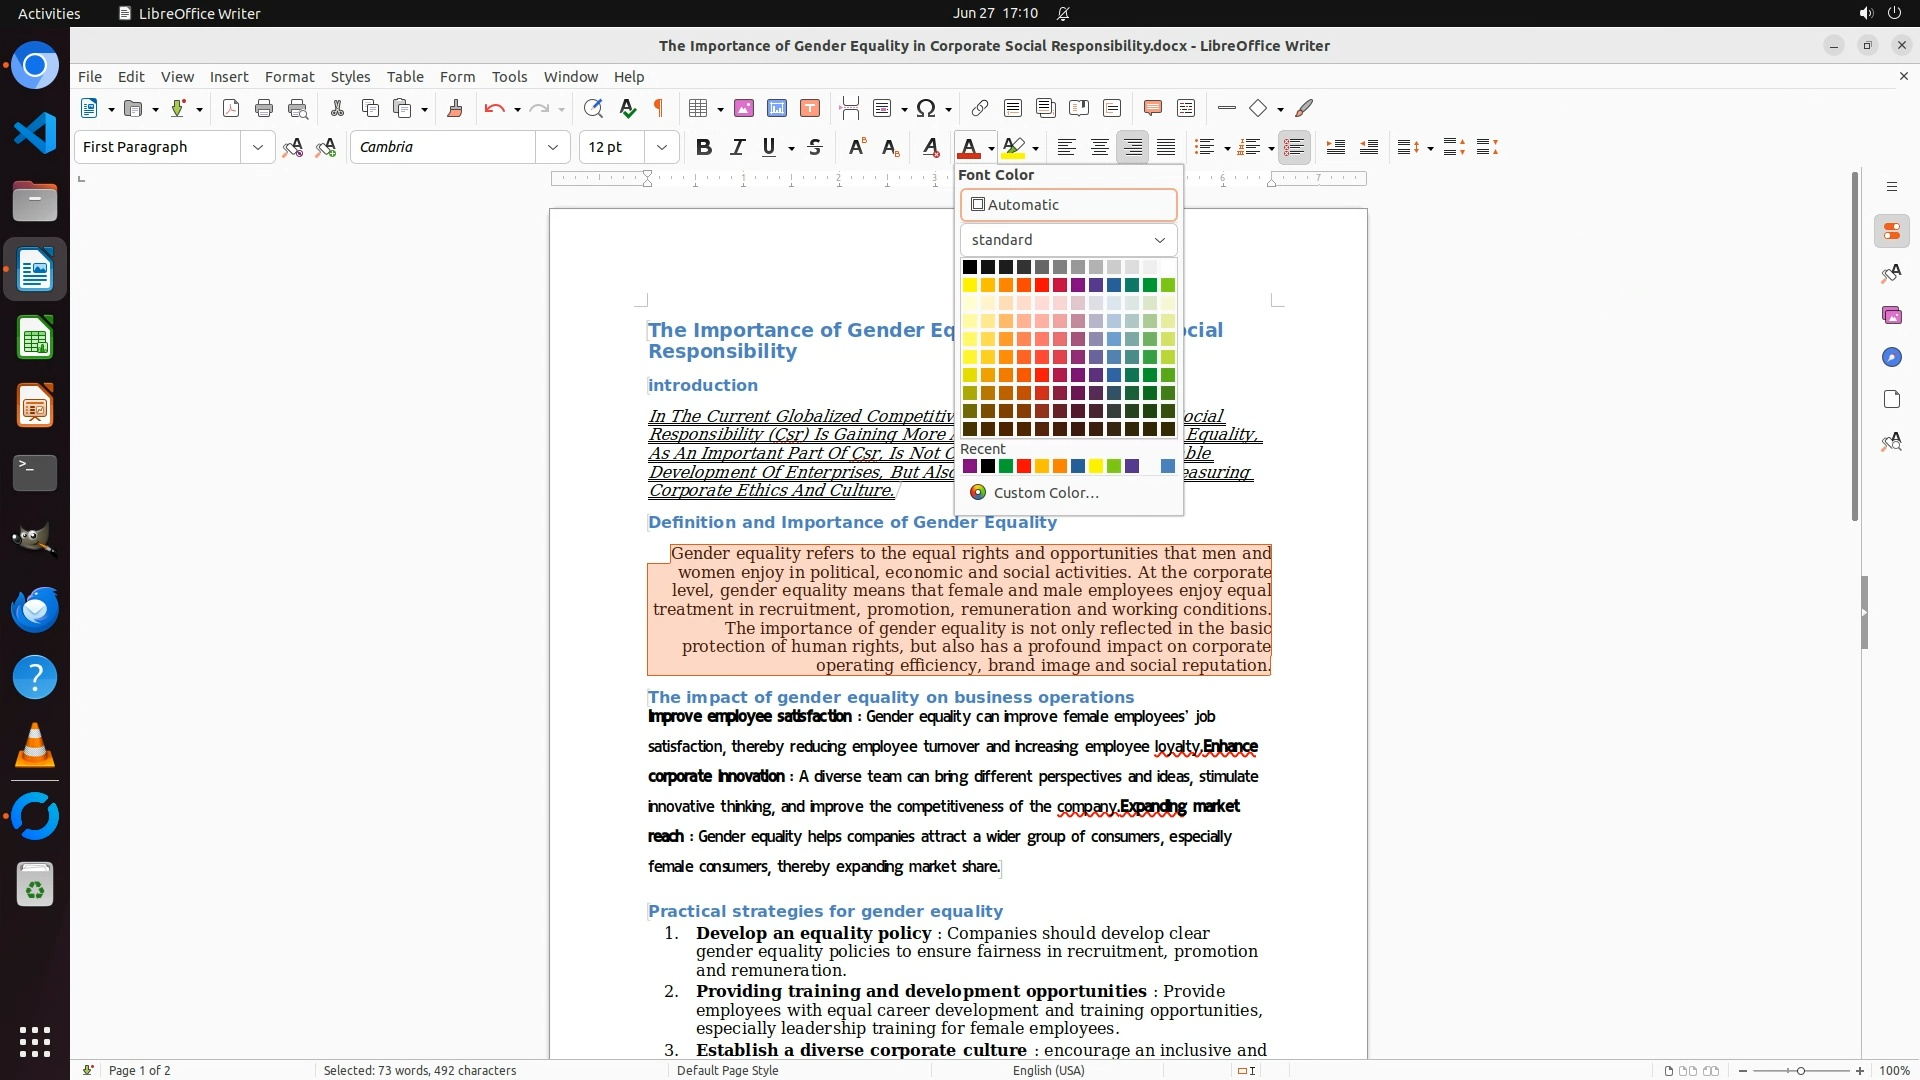Image resolution: width=1920 pixels, height=1080 pixels.
Task: Click the Strikethrough formatting icon
Action: point(815,148)
